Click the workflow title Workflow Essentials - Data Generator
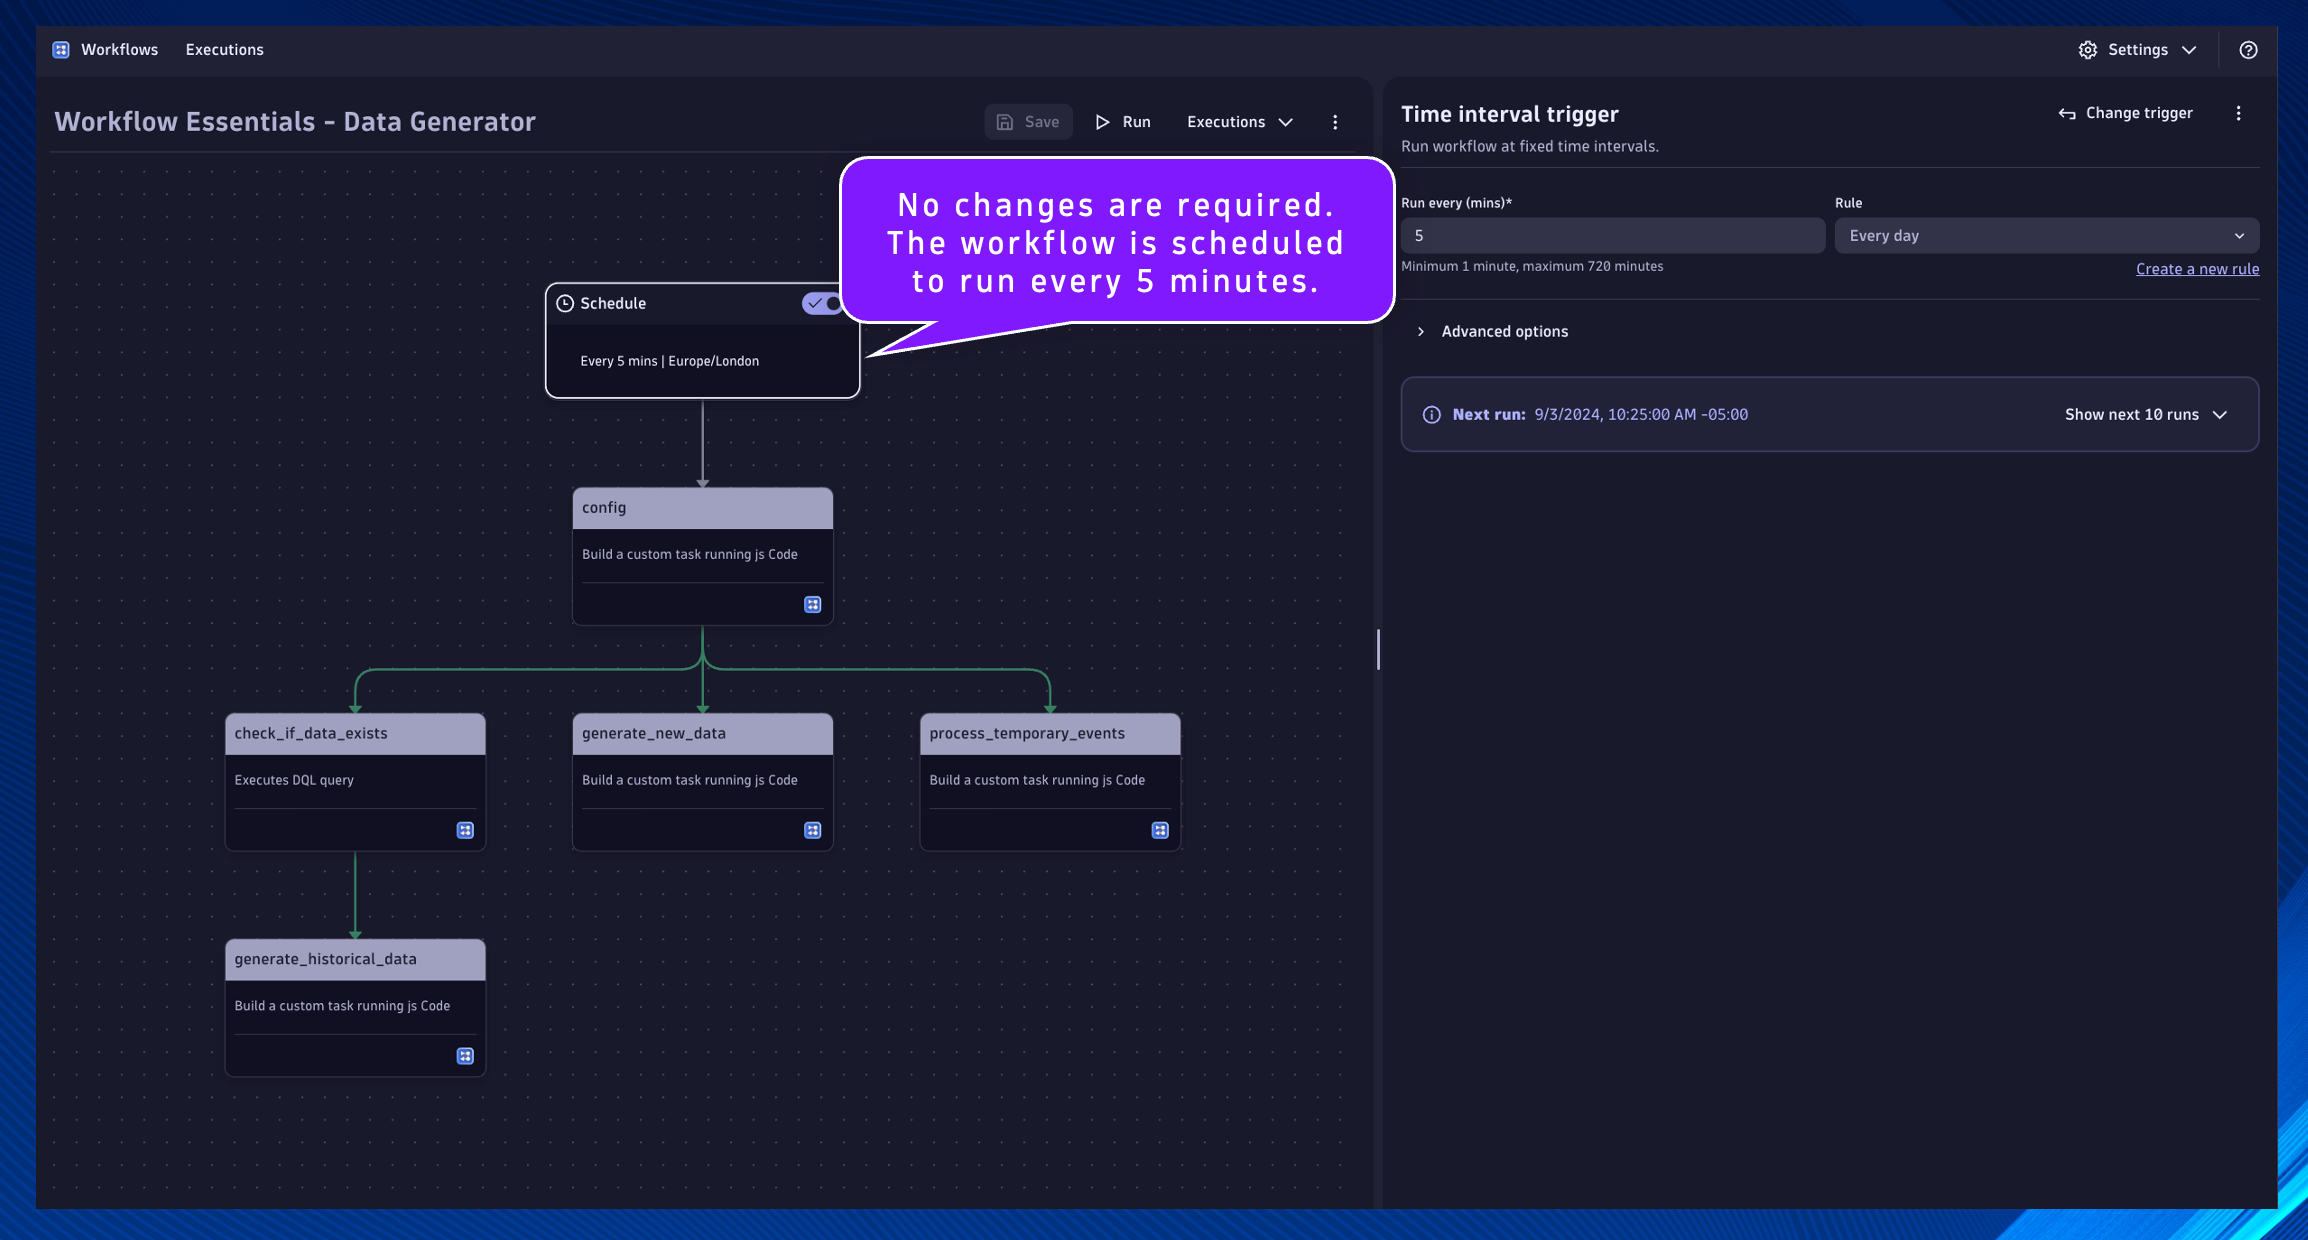Image resolution: width=2308 pixels, height=1240 pixels. coord(295,122)
